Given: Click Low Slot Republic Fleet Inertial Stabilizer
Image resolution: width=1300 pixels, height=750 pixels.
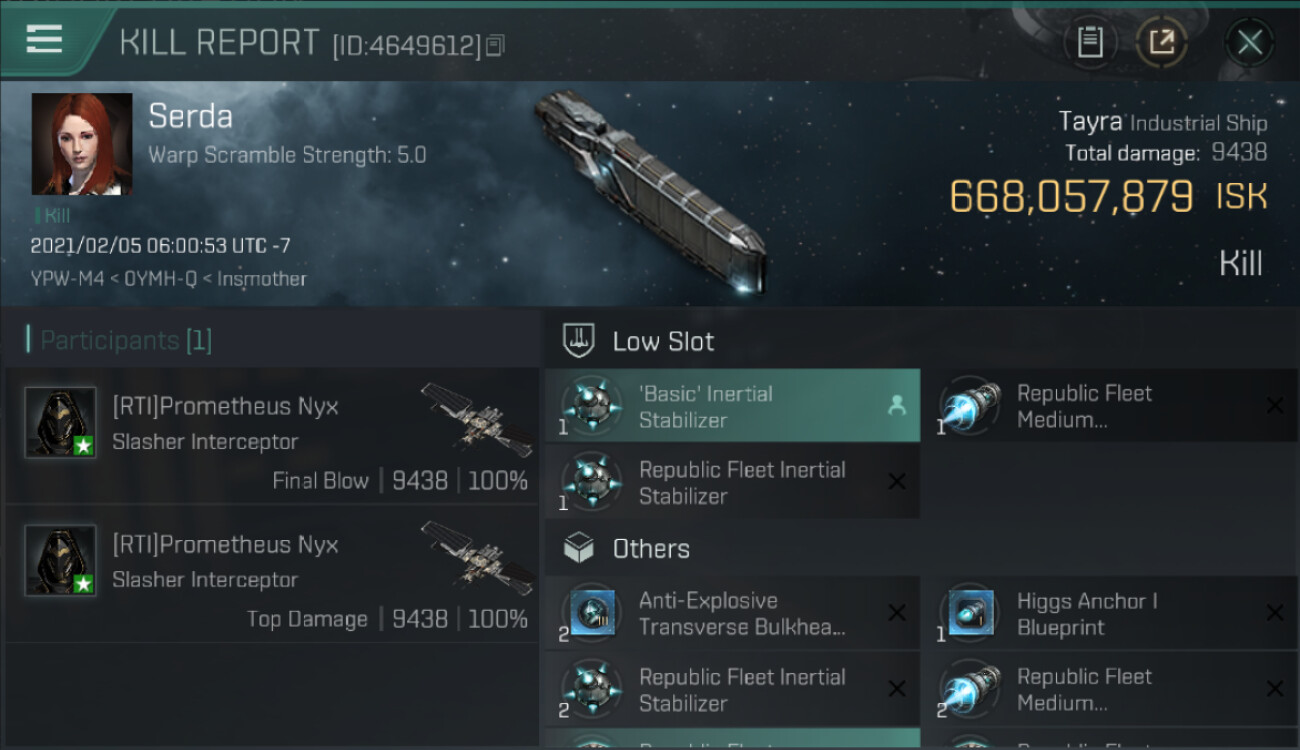Looking at the screenshot, I should coord(732,482).
